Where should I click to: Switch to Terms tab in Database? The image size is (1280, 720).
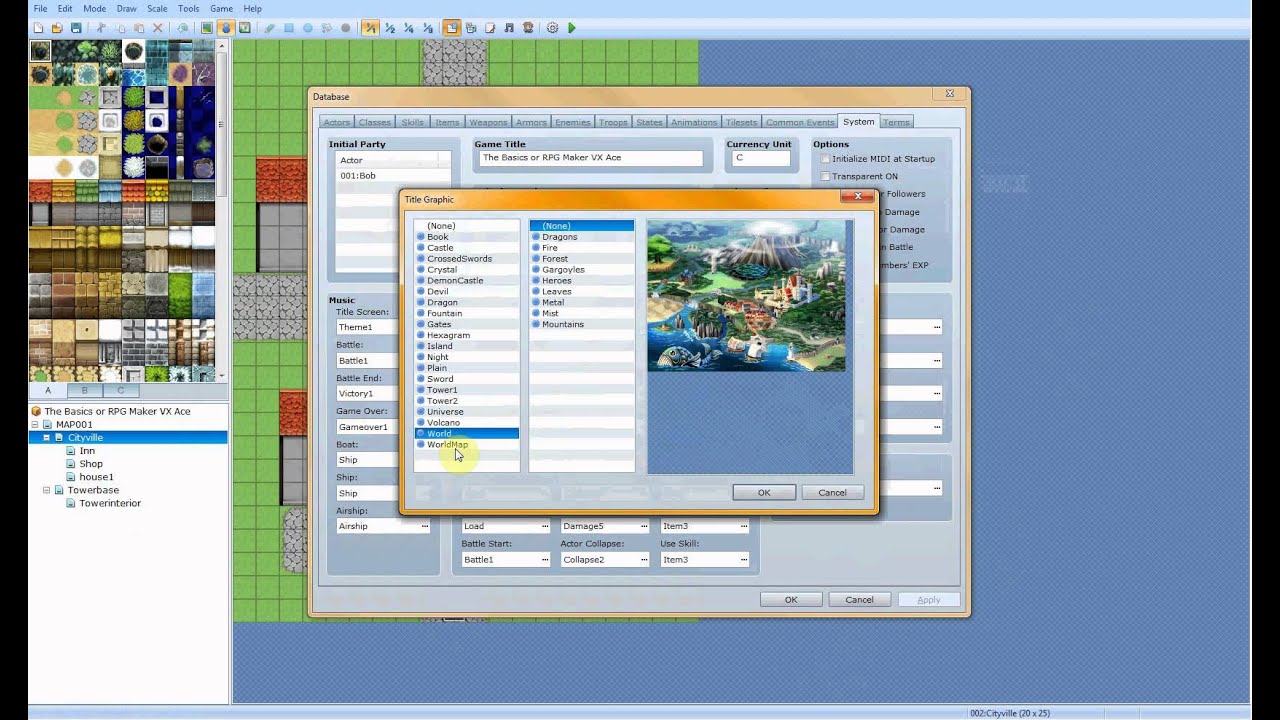pos(896,122)
